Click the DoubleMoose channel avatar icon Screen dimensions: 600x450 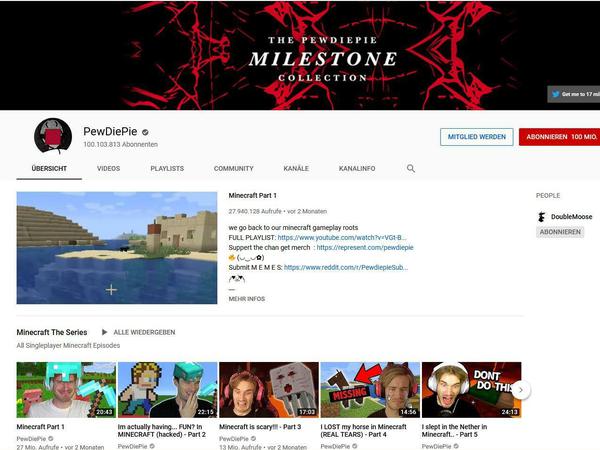click(x=541, y=217)
